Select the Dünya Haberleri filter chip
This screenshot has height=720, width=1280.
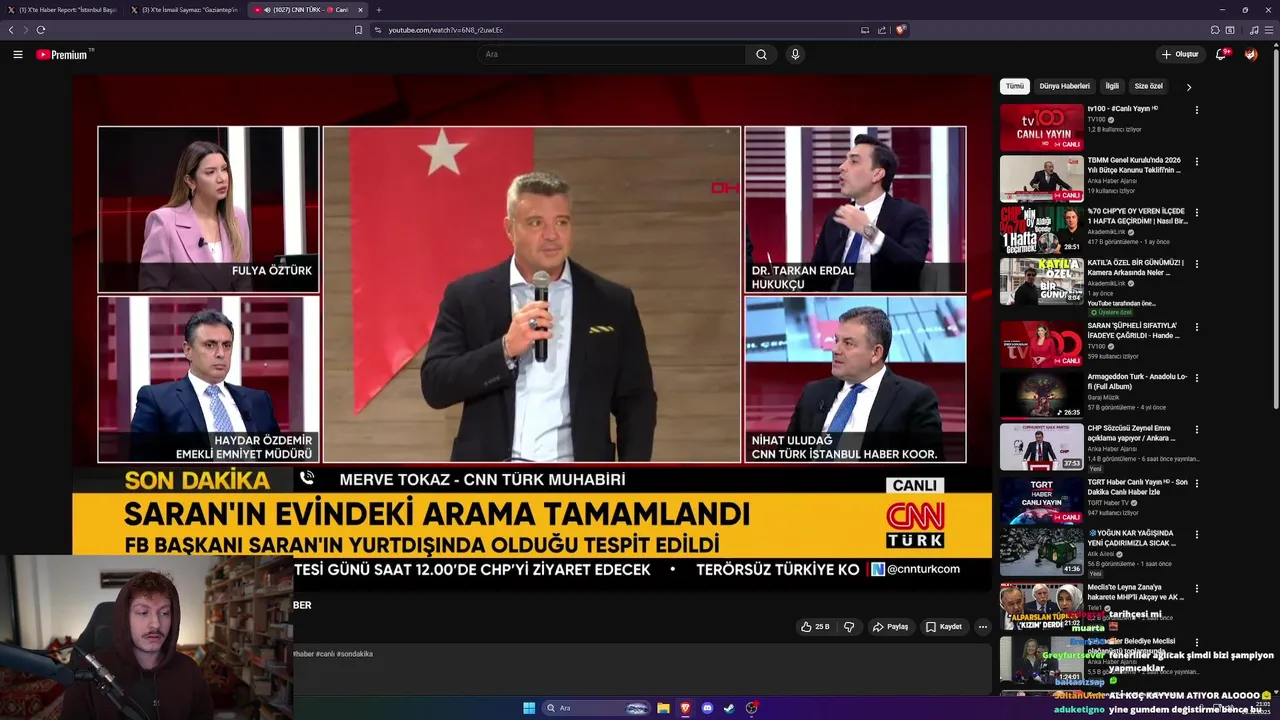[x=1064, y=87]
